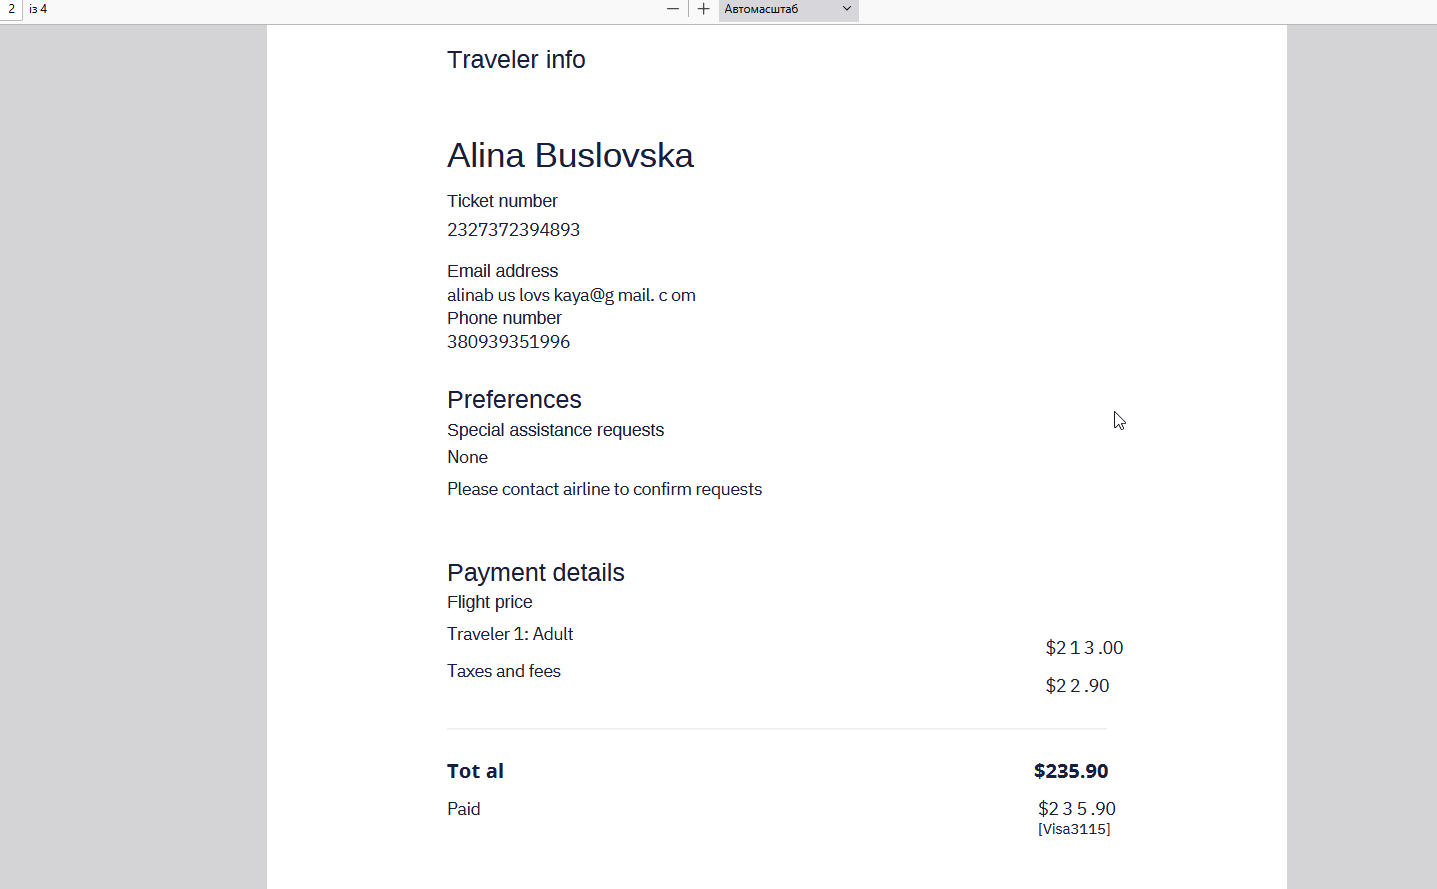Click the name Alina Buslovska
This screenshot has width=1437, height=889.
click(570, 156)
